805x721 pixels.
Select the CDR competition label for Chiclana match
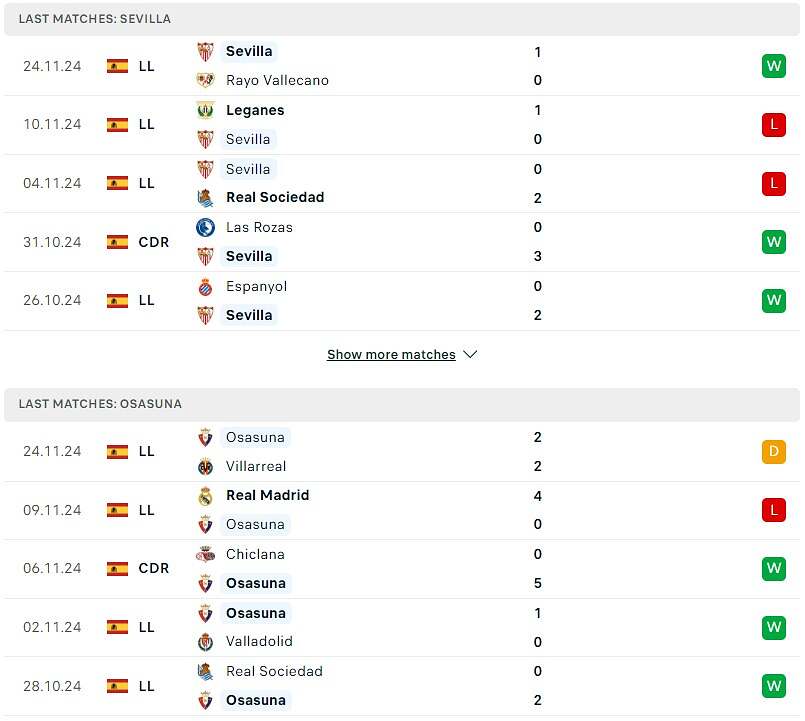coord(154,568)
